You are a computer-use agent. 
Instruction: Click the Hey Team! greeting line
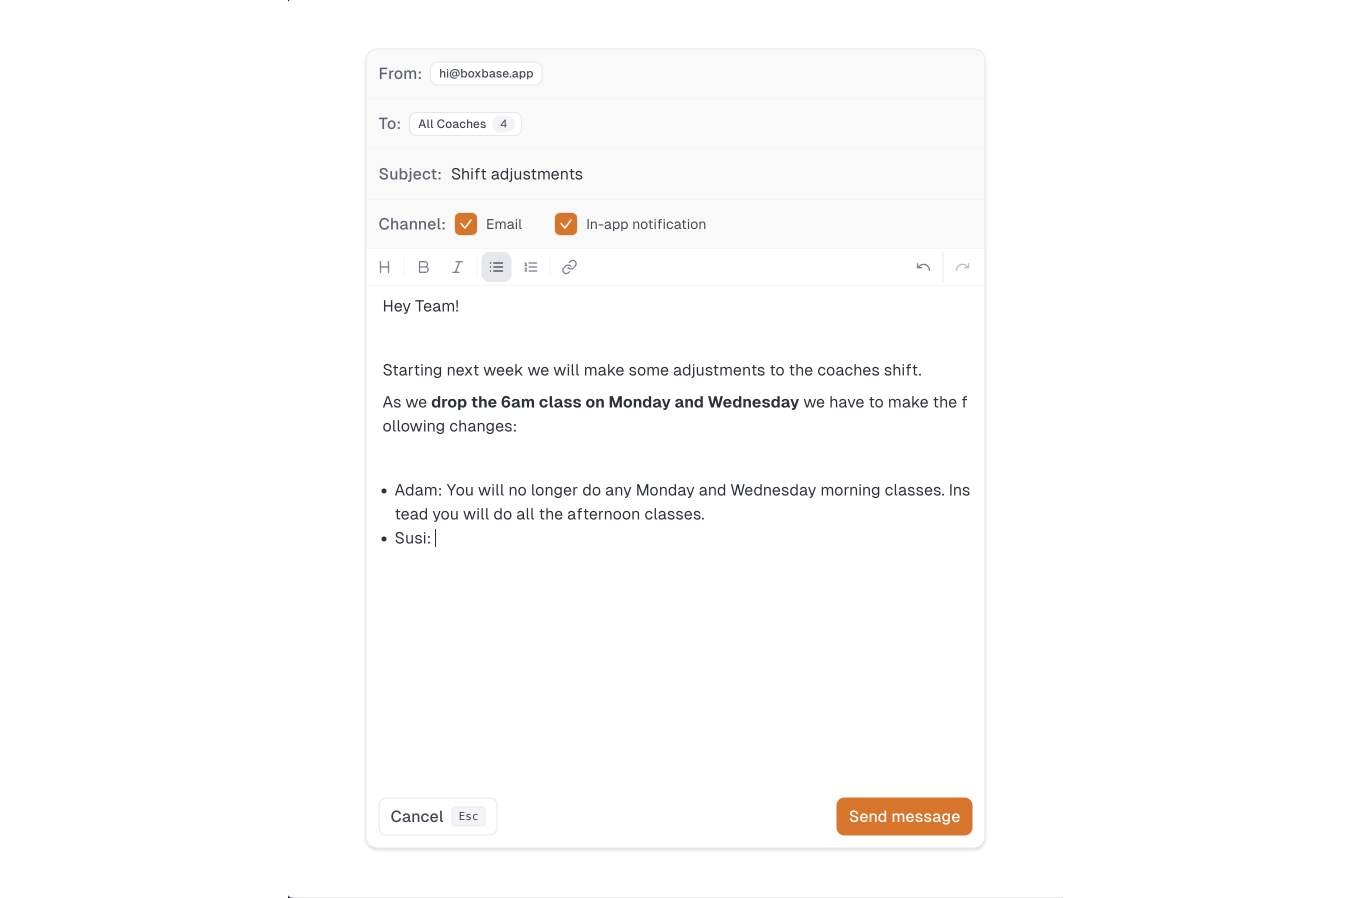click(421, 306)
